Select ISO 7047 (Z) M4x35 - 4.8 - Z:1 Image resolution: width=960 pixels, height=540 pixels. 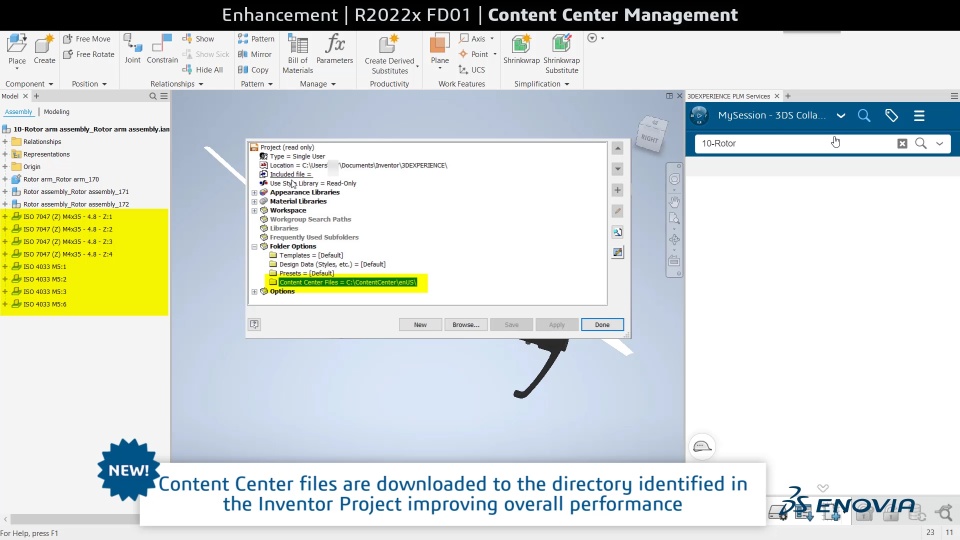67,217
